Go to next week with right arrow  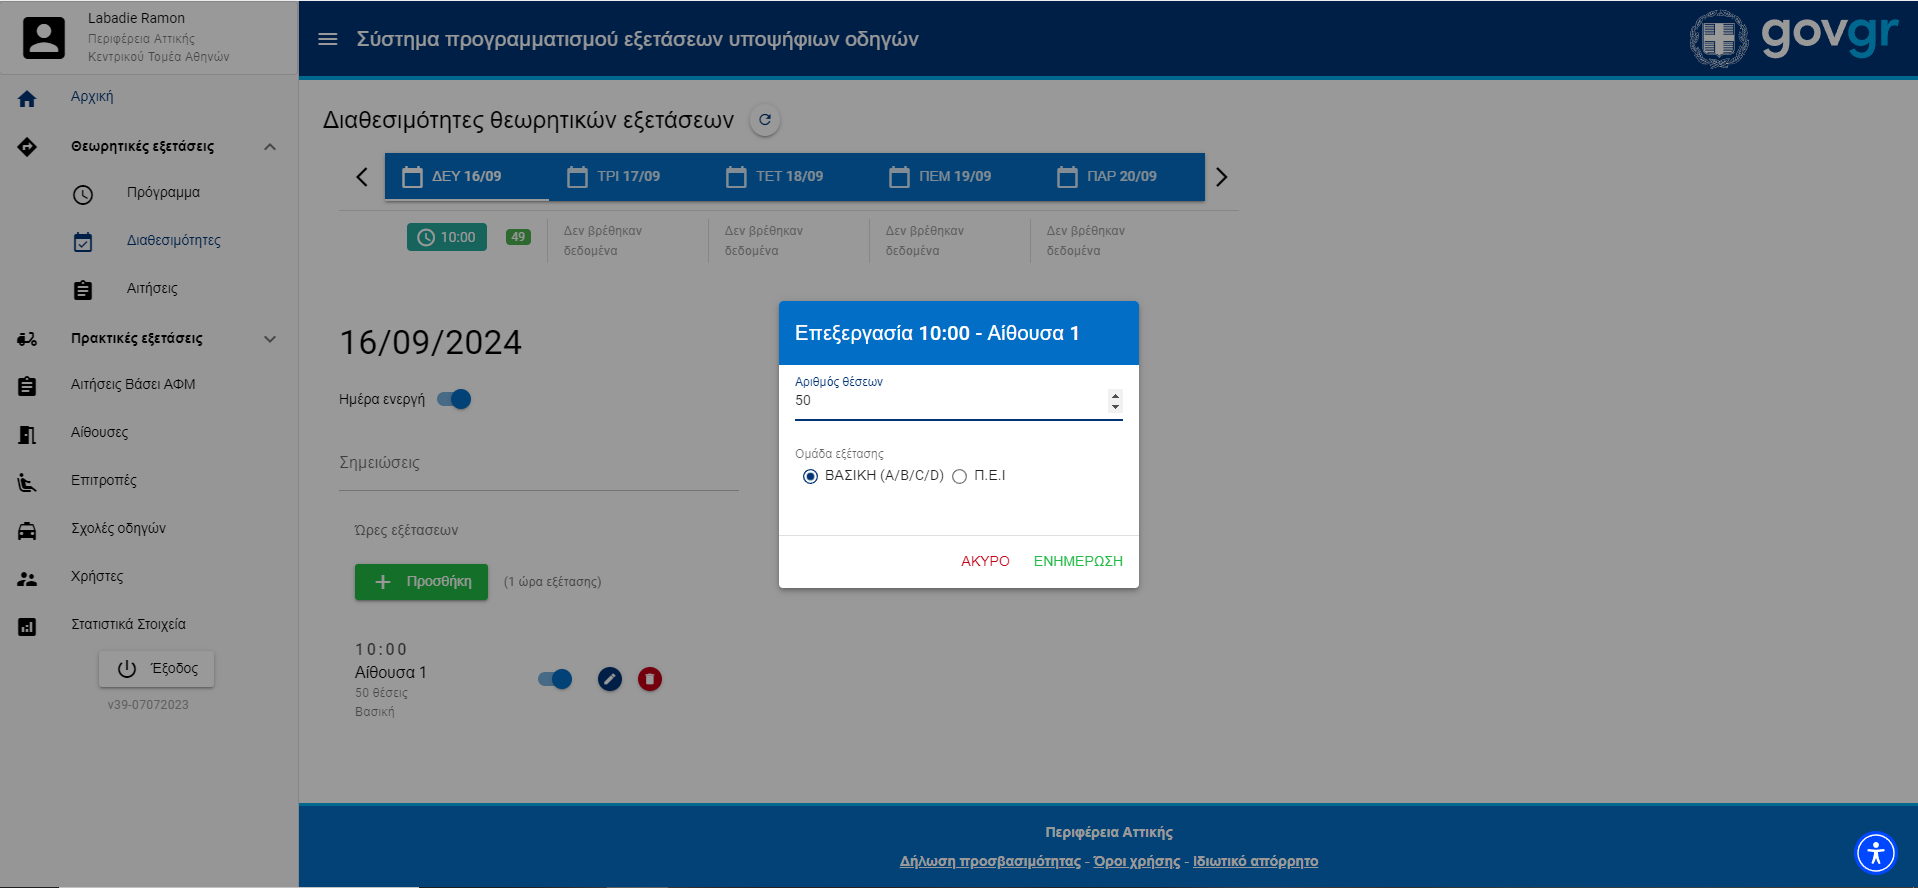(x=1221, y=177)
